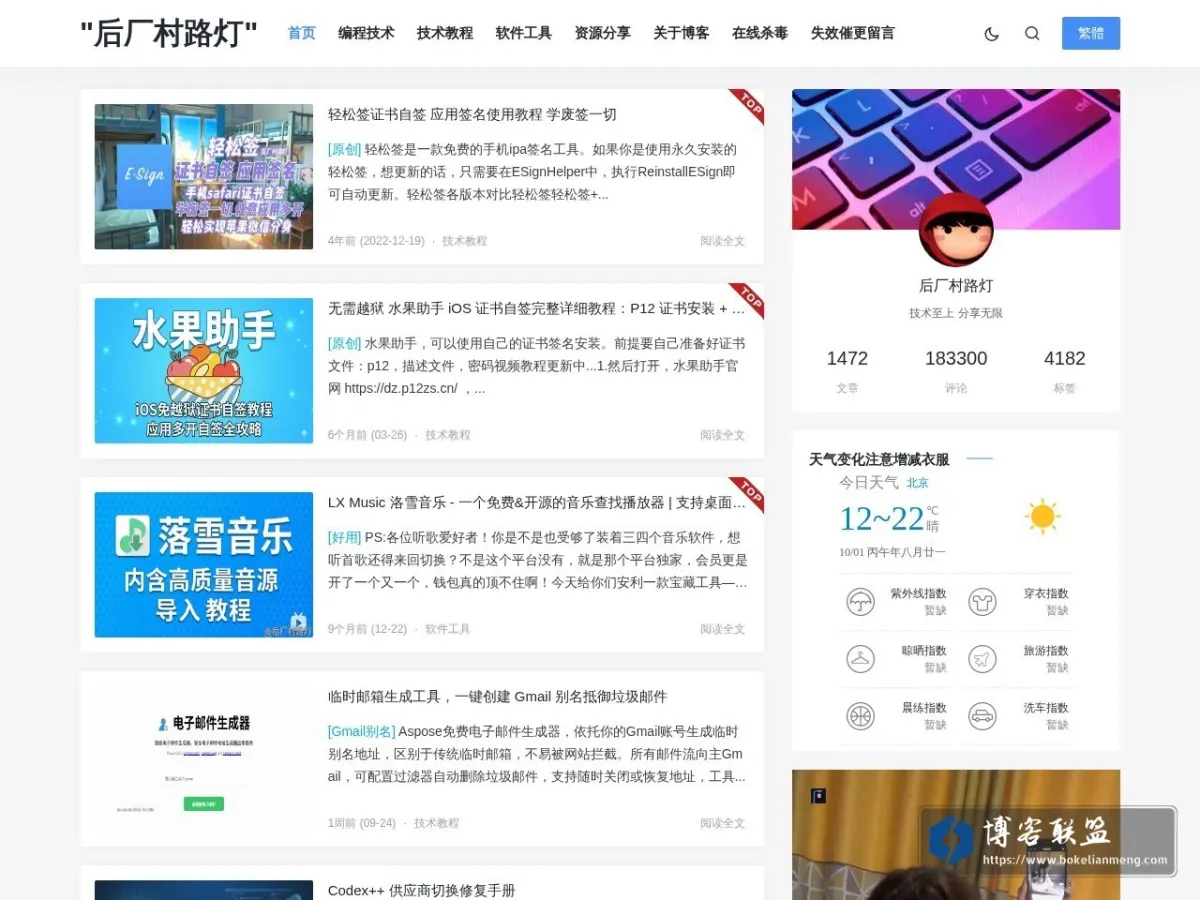Open 软件工具 category under the LX Music article
The image size is (1200, 900).
[447, 629]
